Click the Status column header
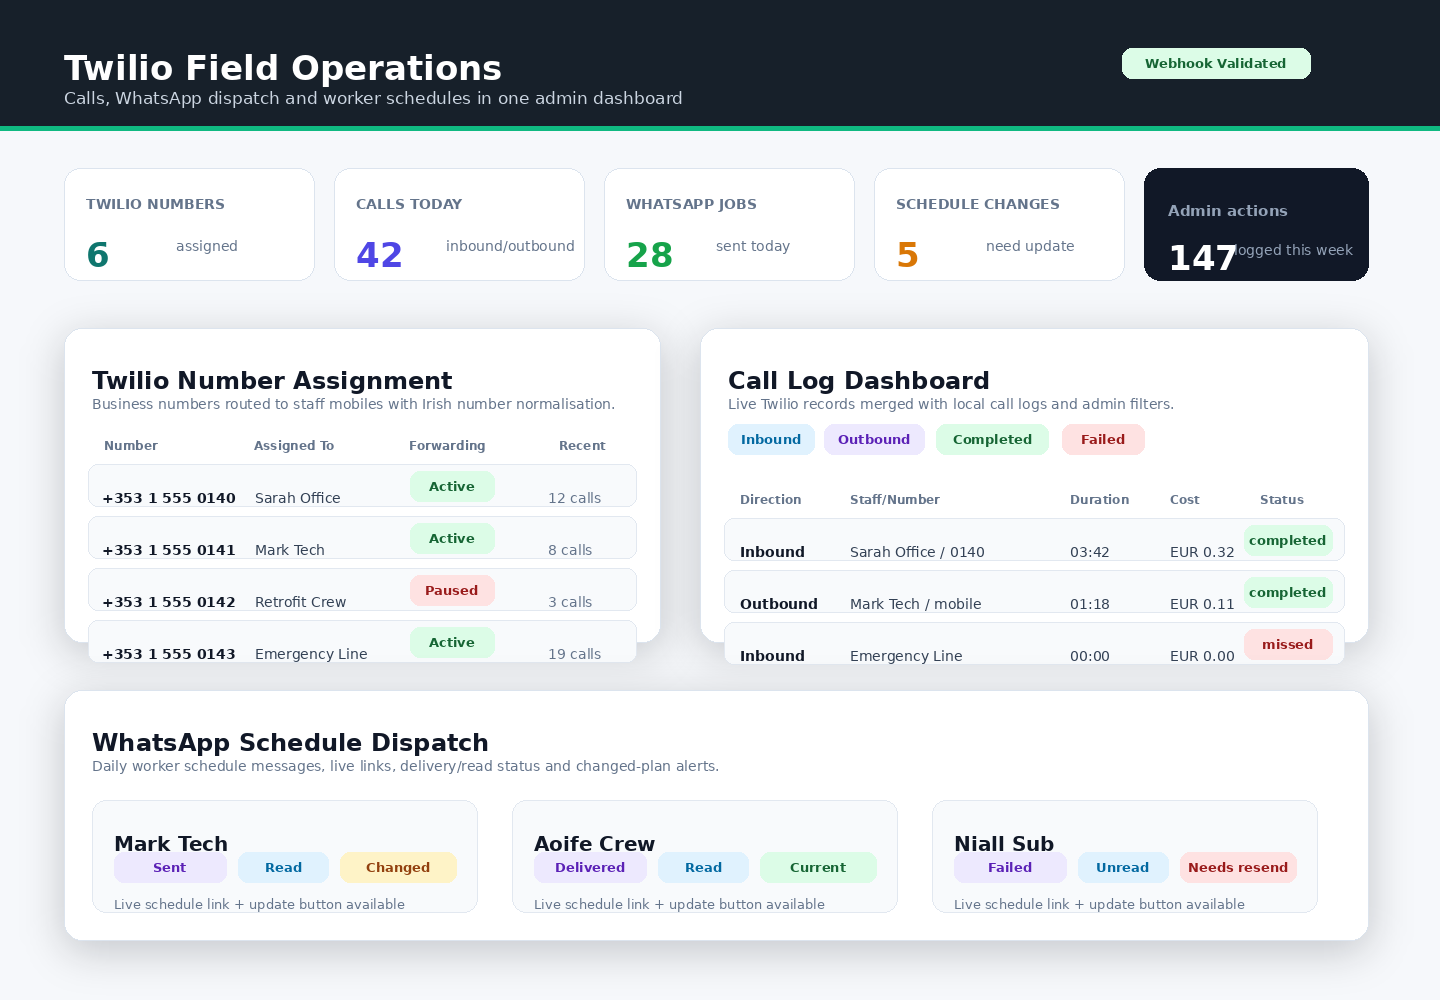The width and height of the screenshot is (1440, 1000). point(1282,500)
